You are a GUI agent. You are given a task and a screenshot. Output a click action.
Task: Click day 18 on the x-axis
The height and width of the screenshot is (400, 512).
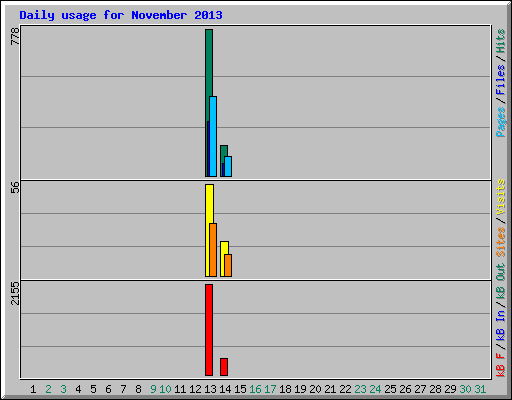pyautogui.click(x=285, y=389)
